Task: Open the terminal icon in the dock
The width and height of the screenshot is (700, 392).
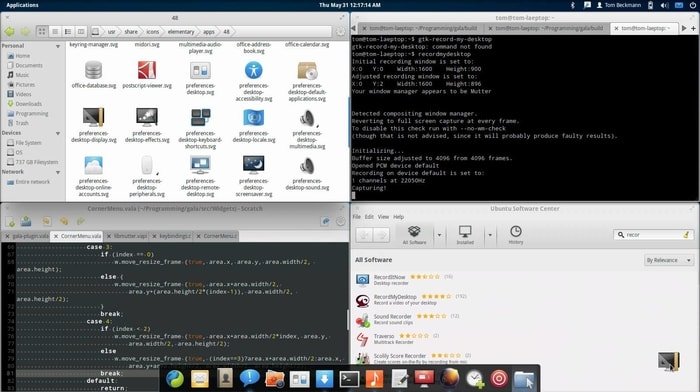Action: click(349, 379)
